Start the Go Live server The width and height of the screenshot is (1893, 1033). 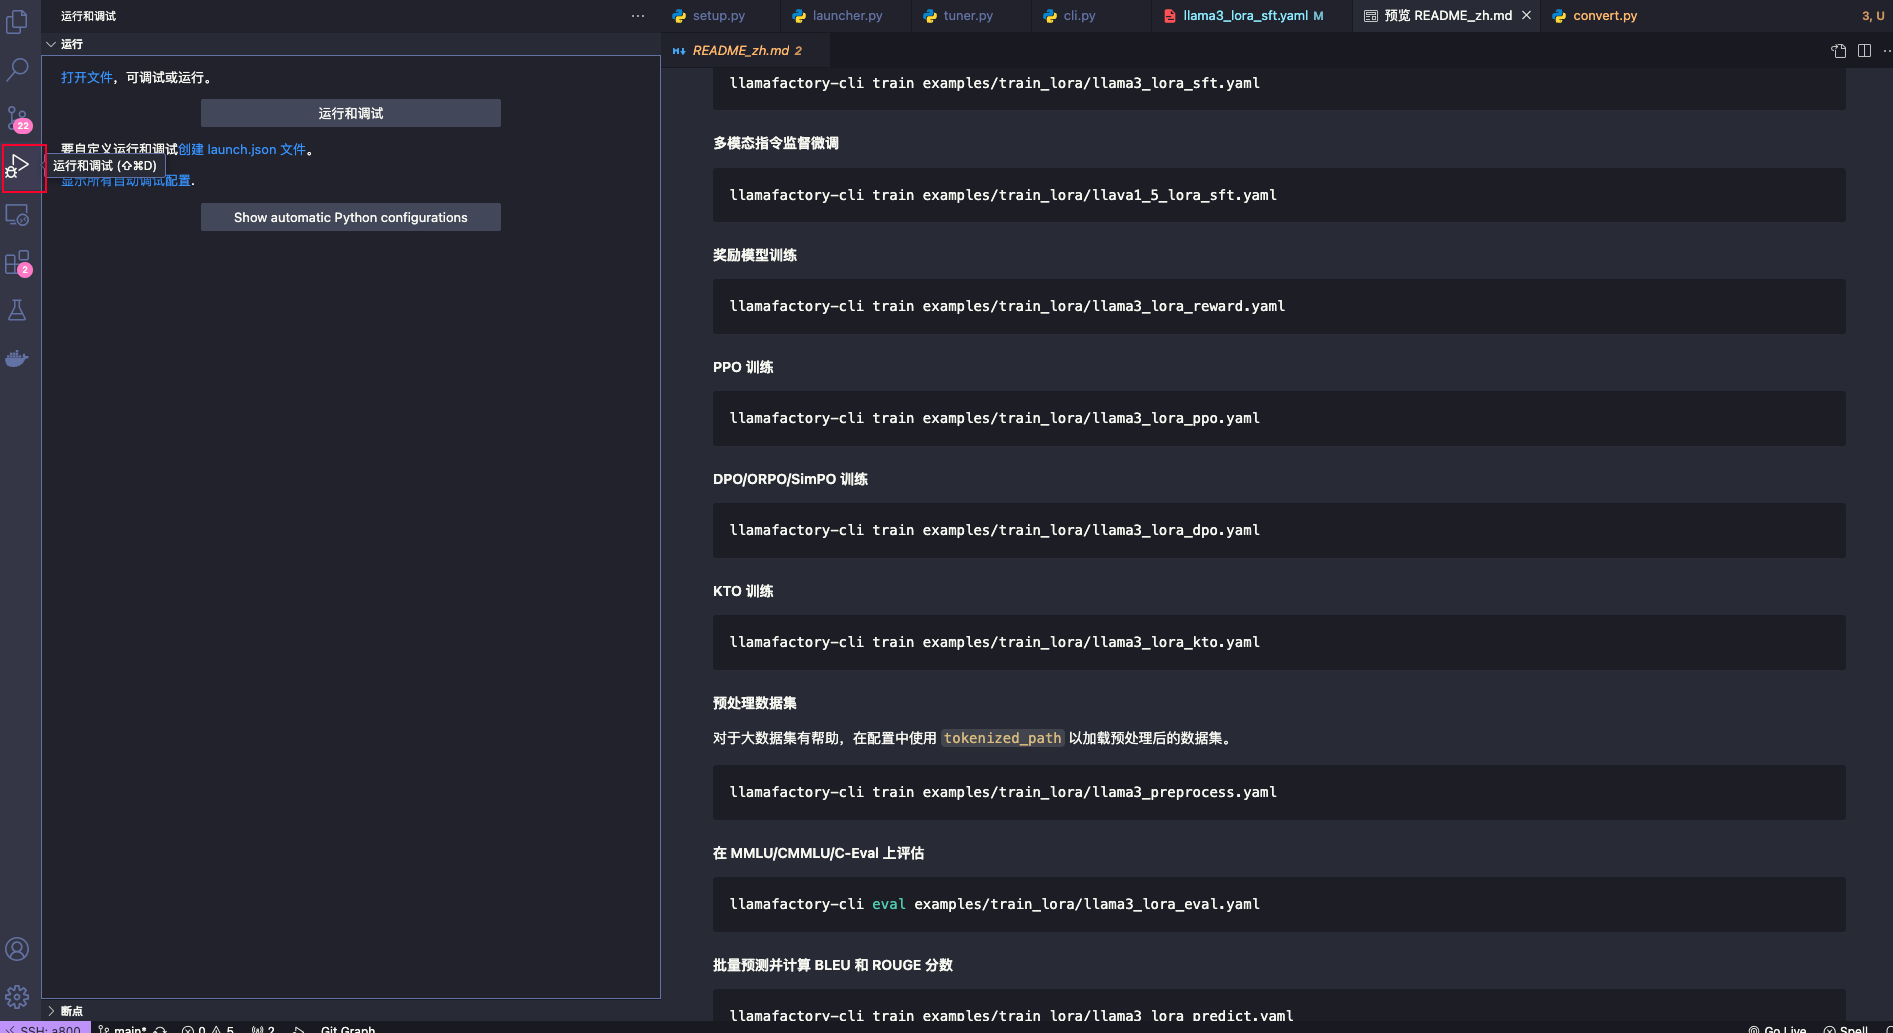[x=1778, y=1029]
